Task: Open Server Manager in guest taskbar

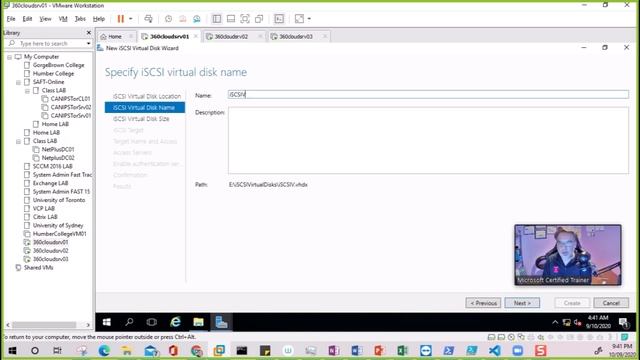Action: click(x=222, y=322)
